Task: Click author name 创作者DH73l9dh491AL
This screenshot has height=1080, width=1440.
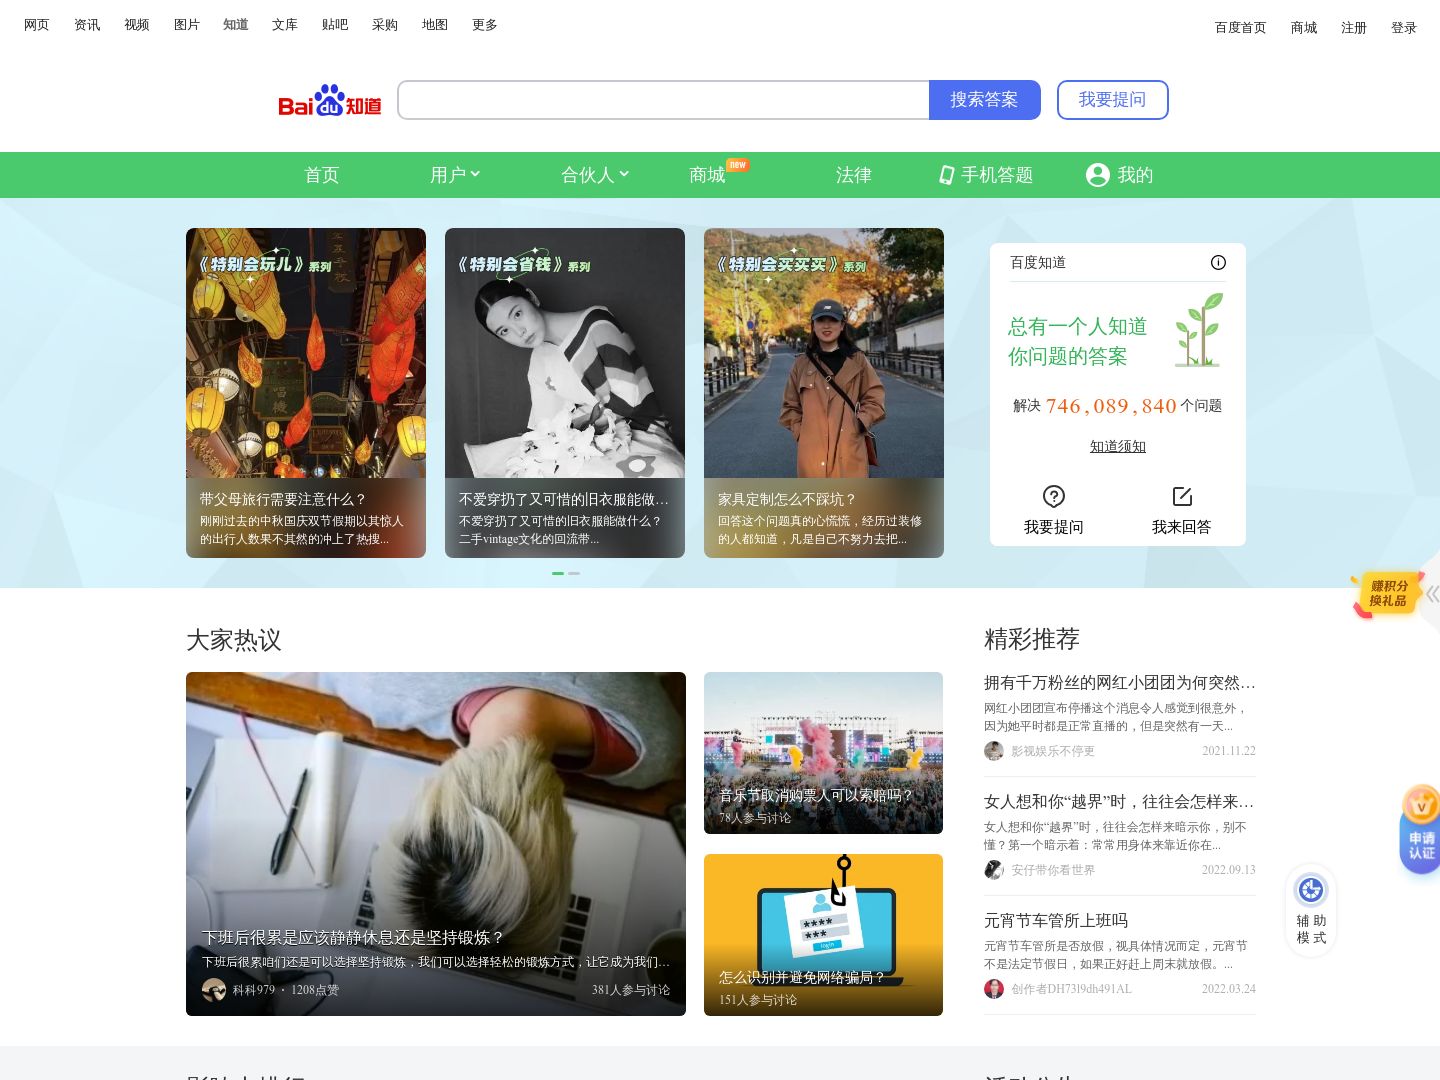Action: (1071, 989)
